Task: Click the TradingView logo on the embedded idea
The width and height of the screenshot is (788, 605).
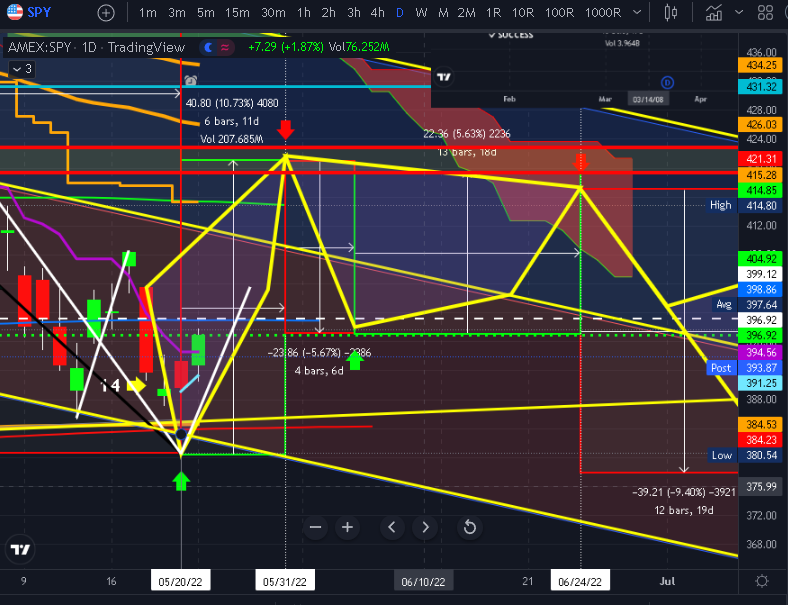Action: pos(444,77)
